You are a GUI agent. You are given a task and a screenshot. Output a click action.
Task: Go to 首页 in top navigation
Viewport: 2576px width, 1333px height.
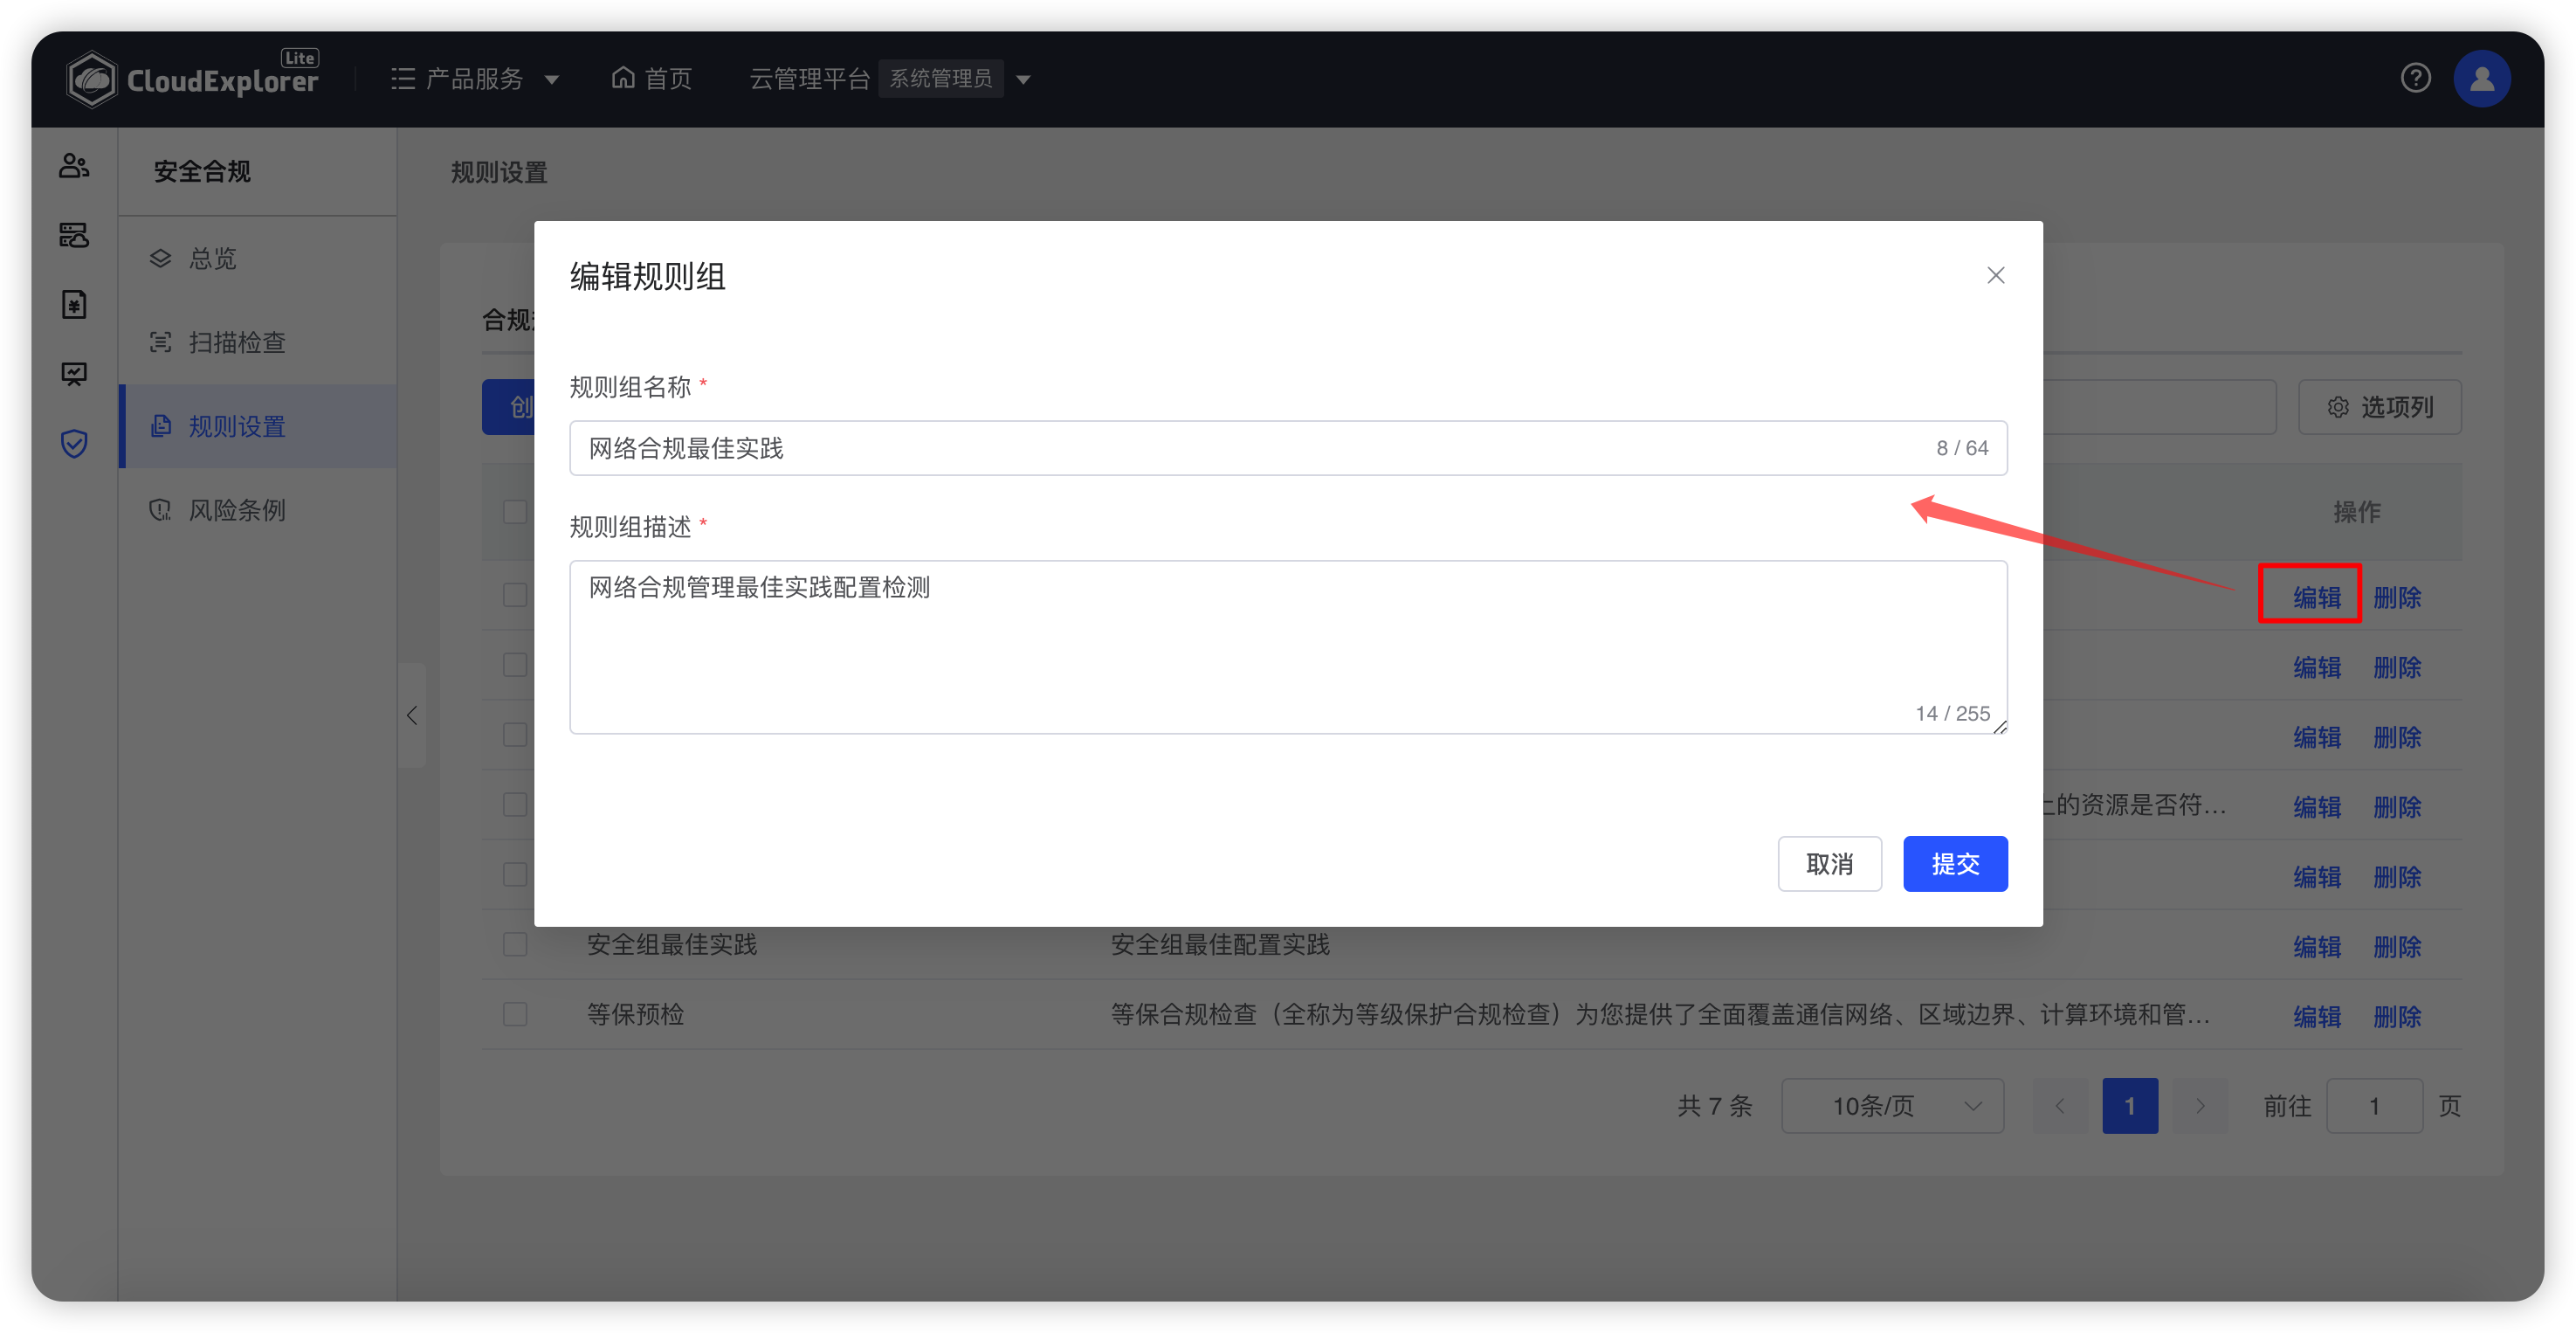(x=668, y=78)
